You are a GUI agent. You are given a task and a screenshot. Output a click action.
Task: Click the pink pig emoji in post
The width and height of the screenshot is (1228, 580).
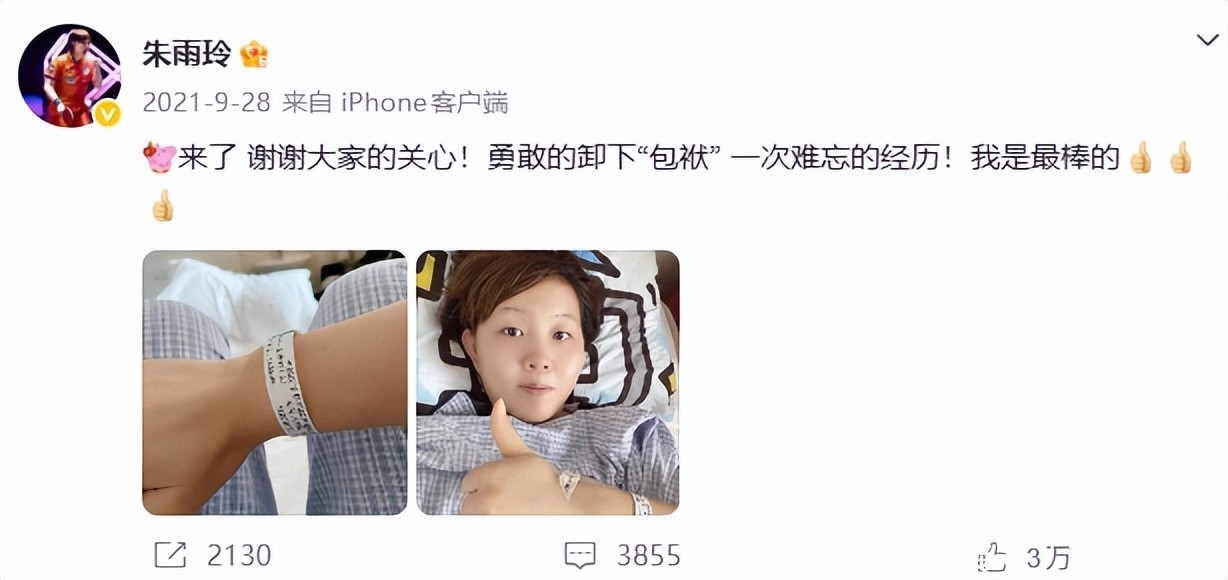click(x=159, y=157)
